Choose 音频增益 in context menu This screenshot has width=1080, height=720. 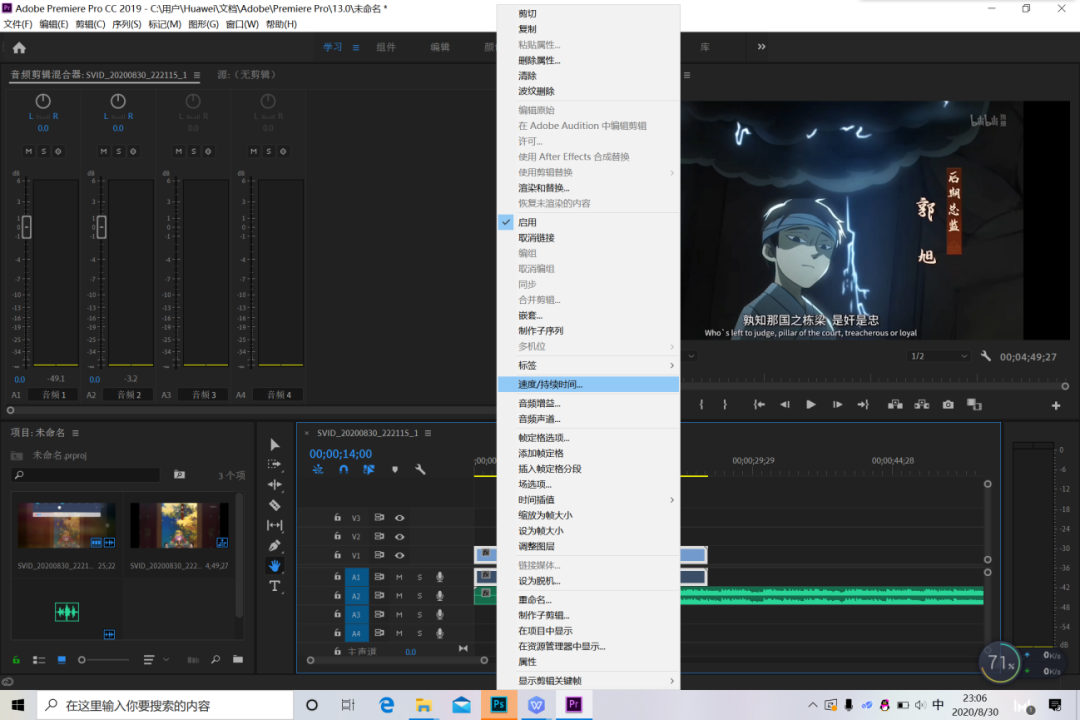588,403
